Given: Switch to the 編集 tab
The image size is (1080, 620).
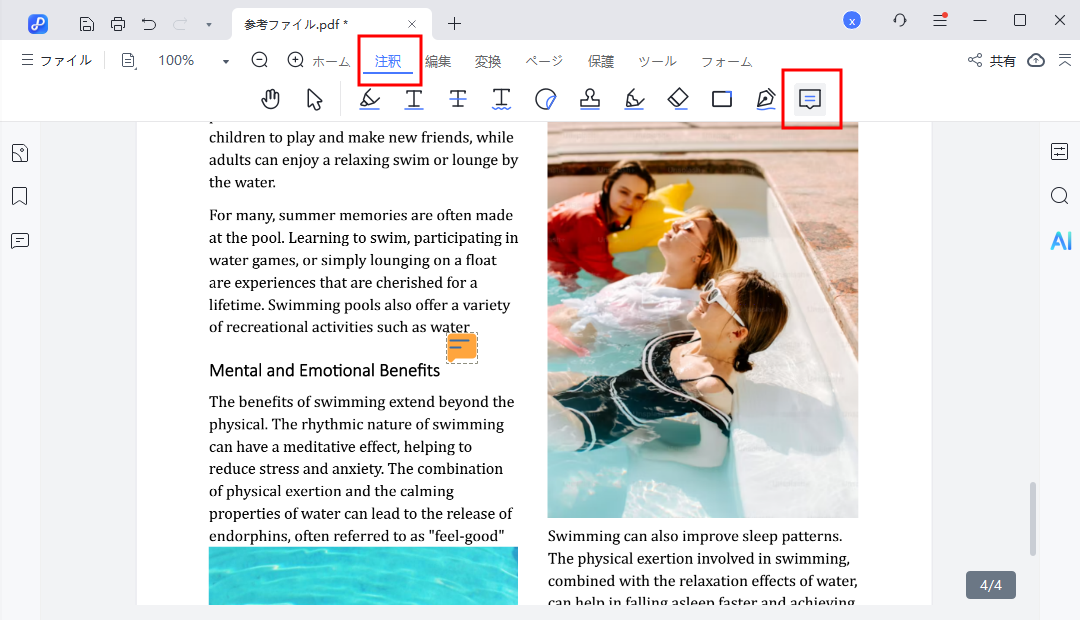Looking at the screenshot, I should (x=438, y=61).
